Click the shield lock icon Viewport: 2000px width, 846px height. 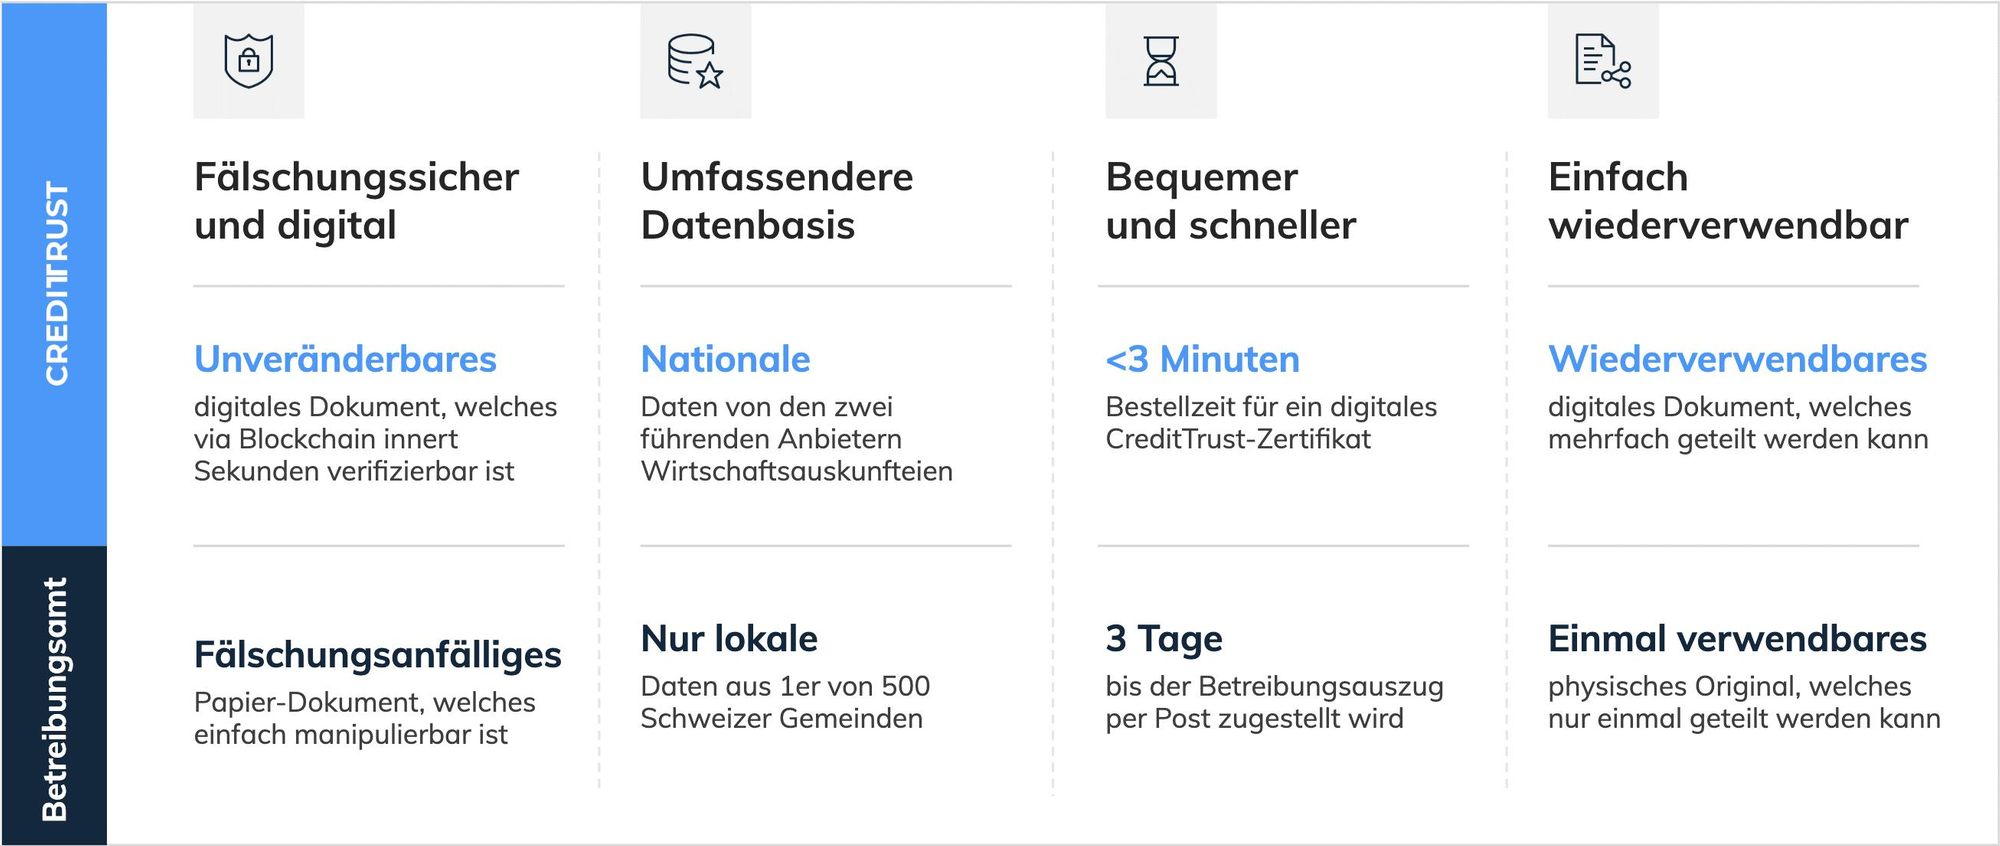[249, 60]
